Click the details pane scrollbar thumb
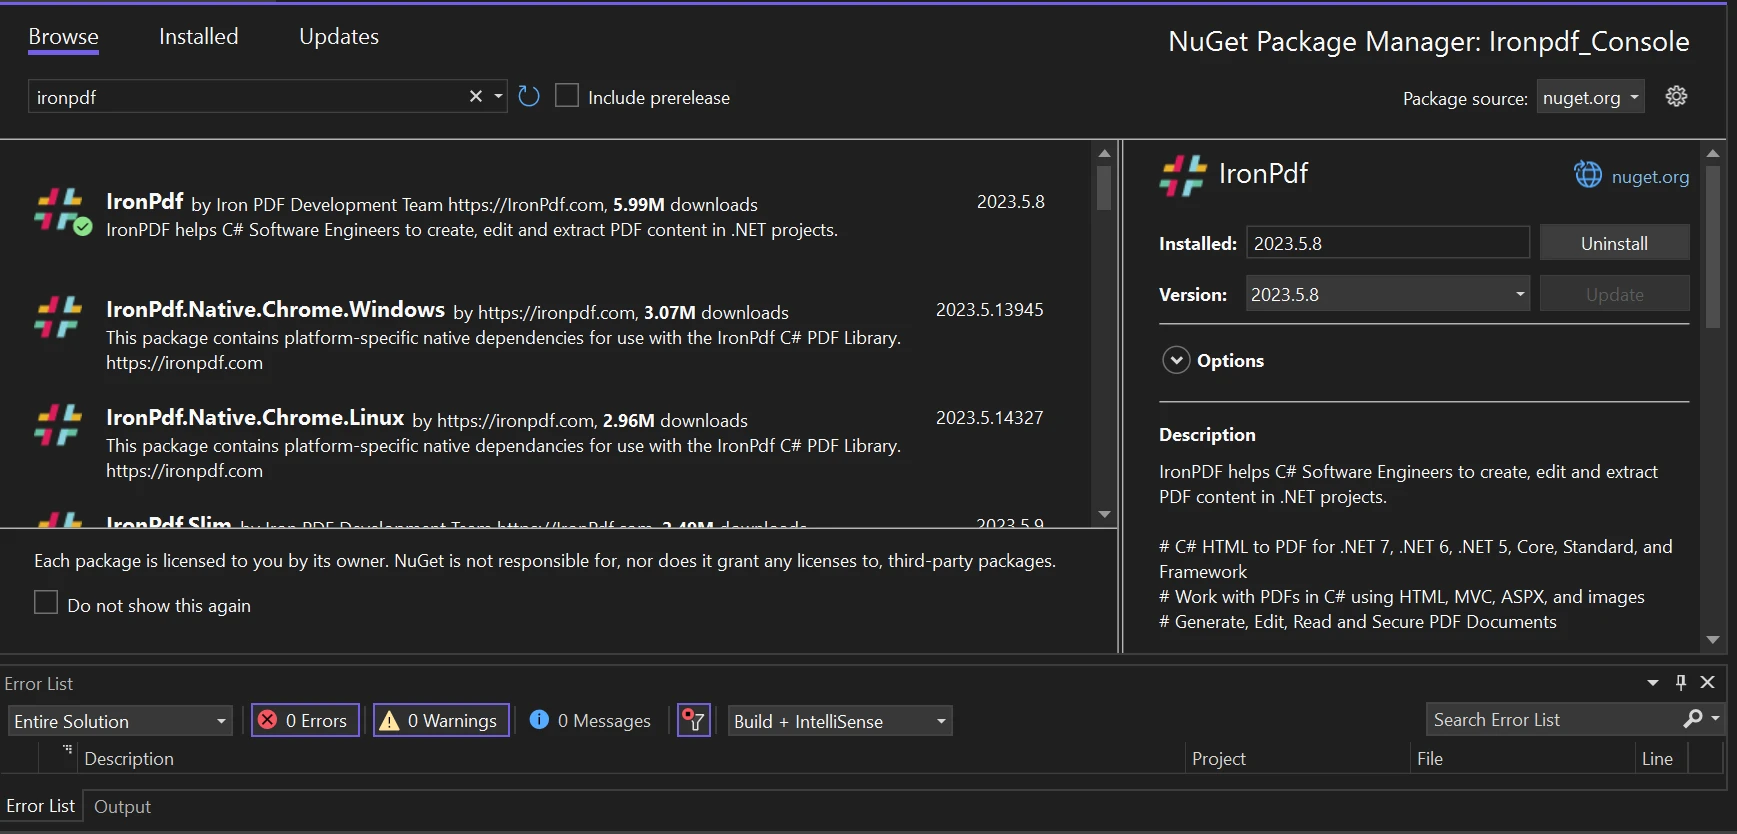This screenshot has width=1737, height=834. pos(1713,247)
